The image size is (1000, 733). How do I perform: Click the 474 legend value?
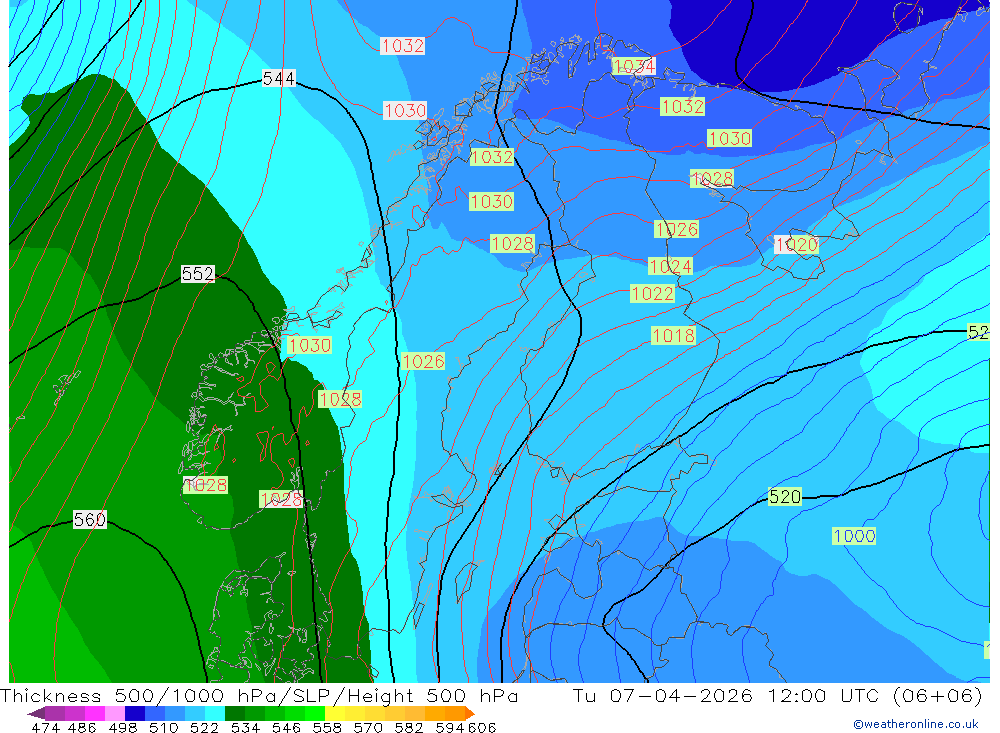46,727
